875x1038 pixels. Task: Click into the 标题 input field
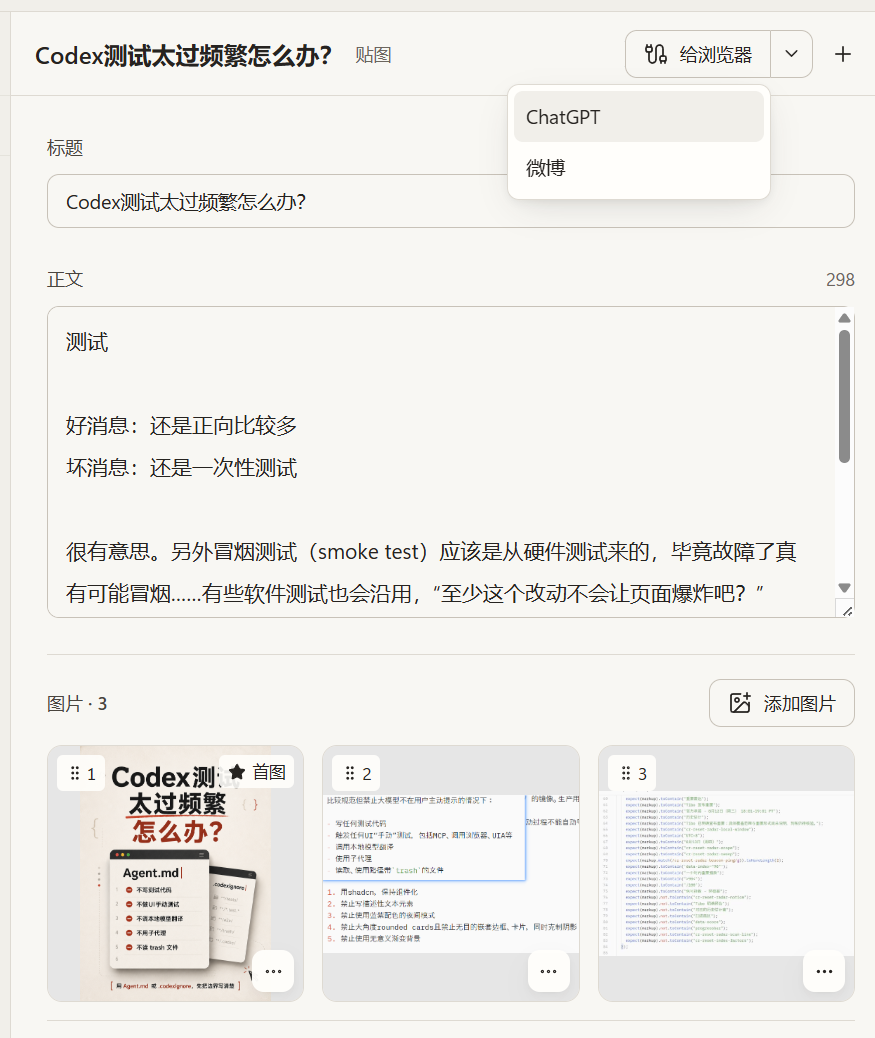coord(451,201)
